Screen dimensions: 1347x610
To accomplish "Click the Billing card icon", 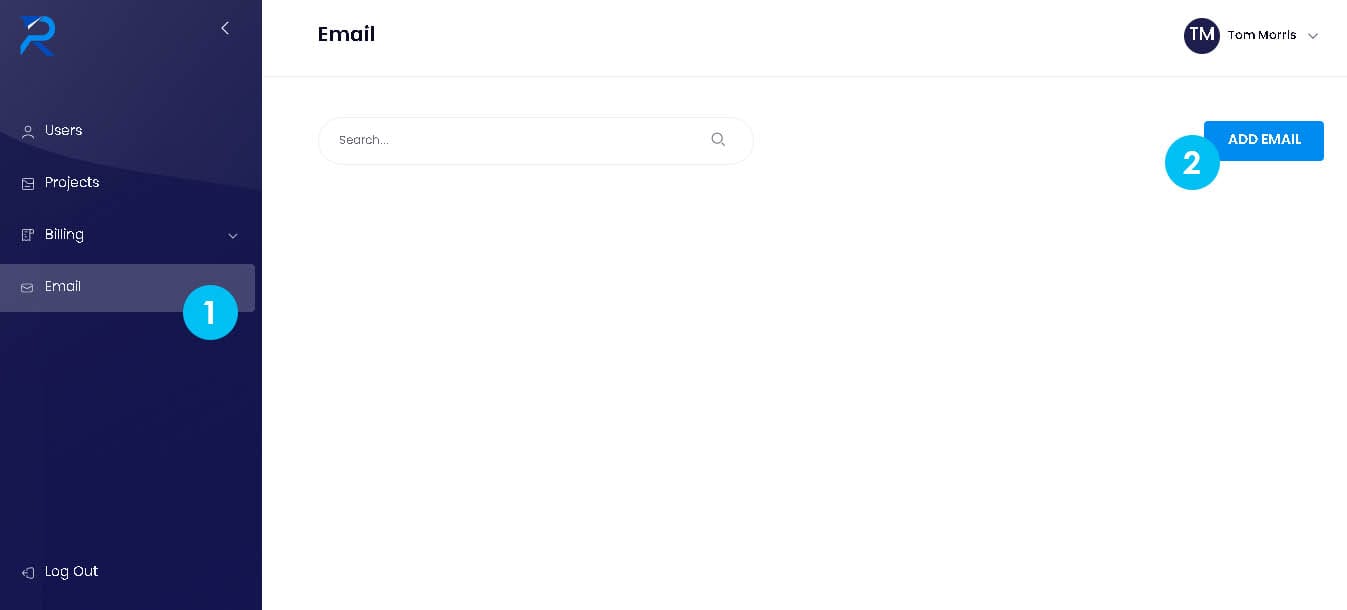I will click(x=28, y=235).
